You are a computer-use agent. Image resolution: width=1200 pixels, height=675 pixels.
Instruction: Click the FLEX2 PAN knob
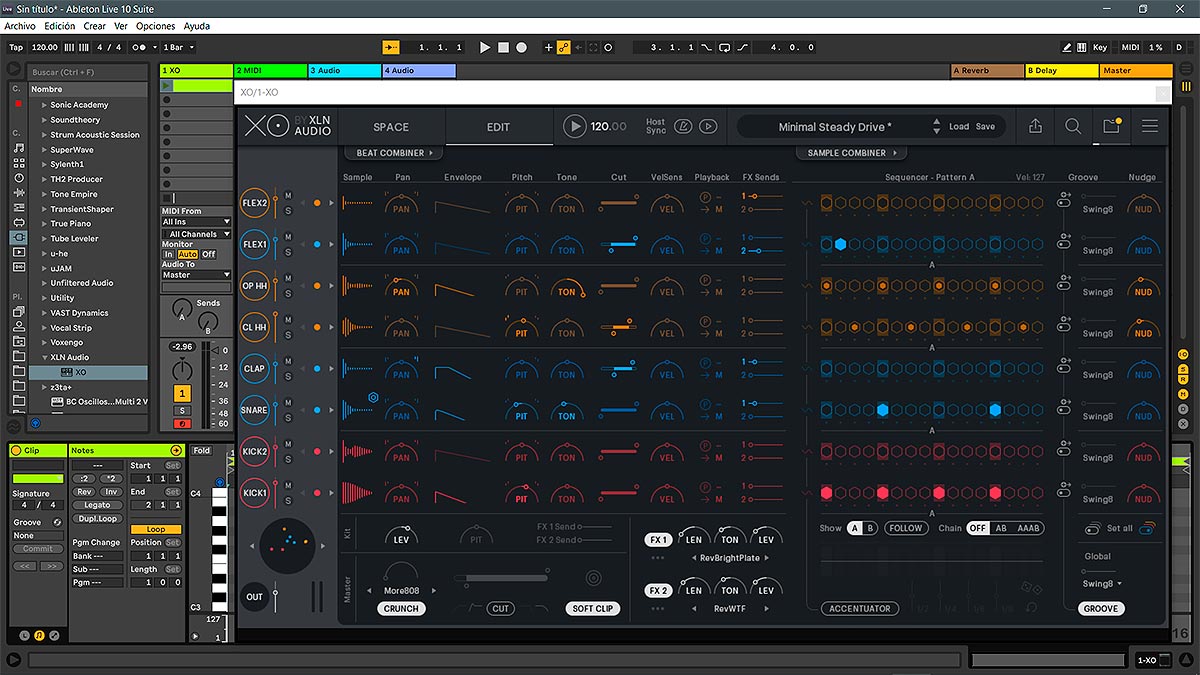(x=401, y=206)
